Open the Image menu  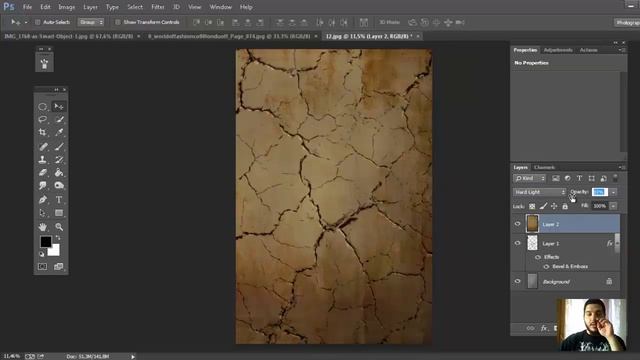(x=67, y=7)
